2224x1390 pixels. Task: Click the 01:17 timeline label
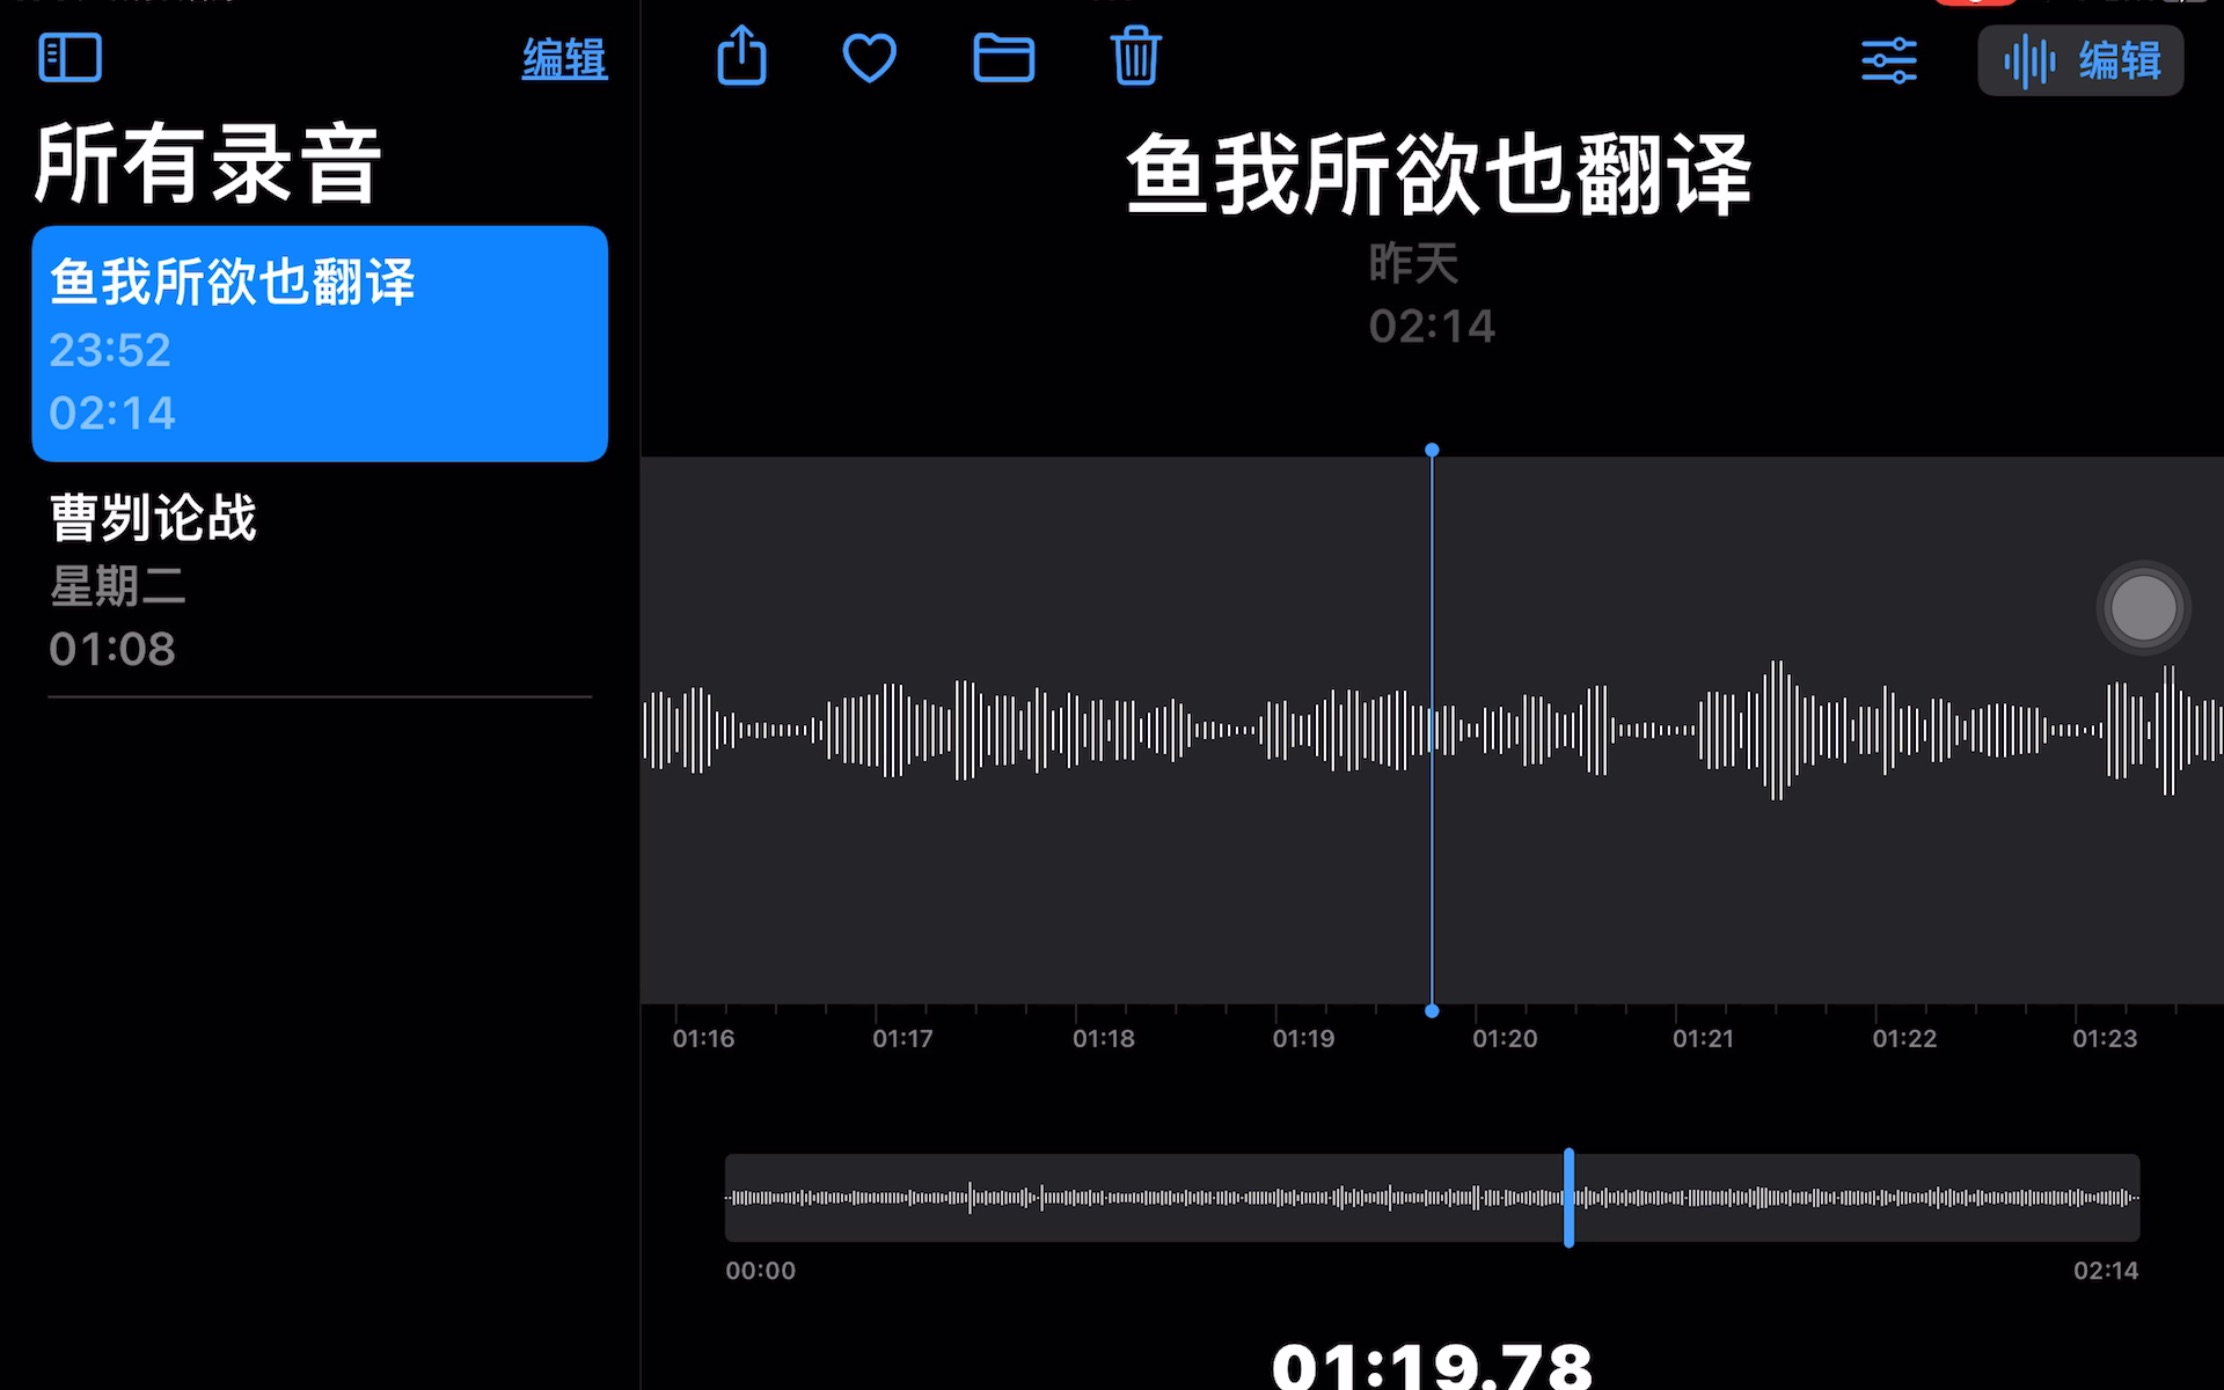pos(902,1038)
